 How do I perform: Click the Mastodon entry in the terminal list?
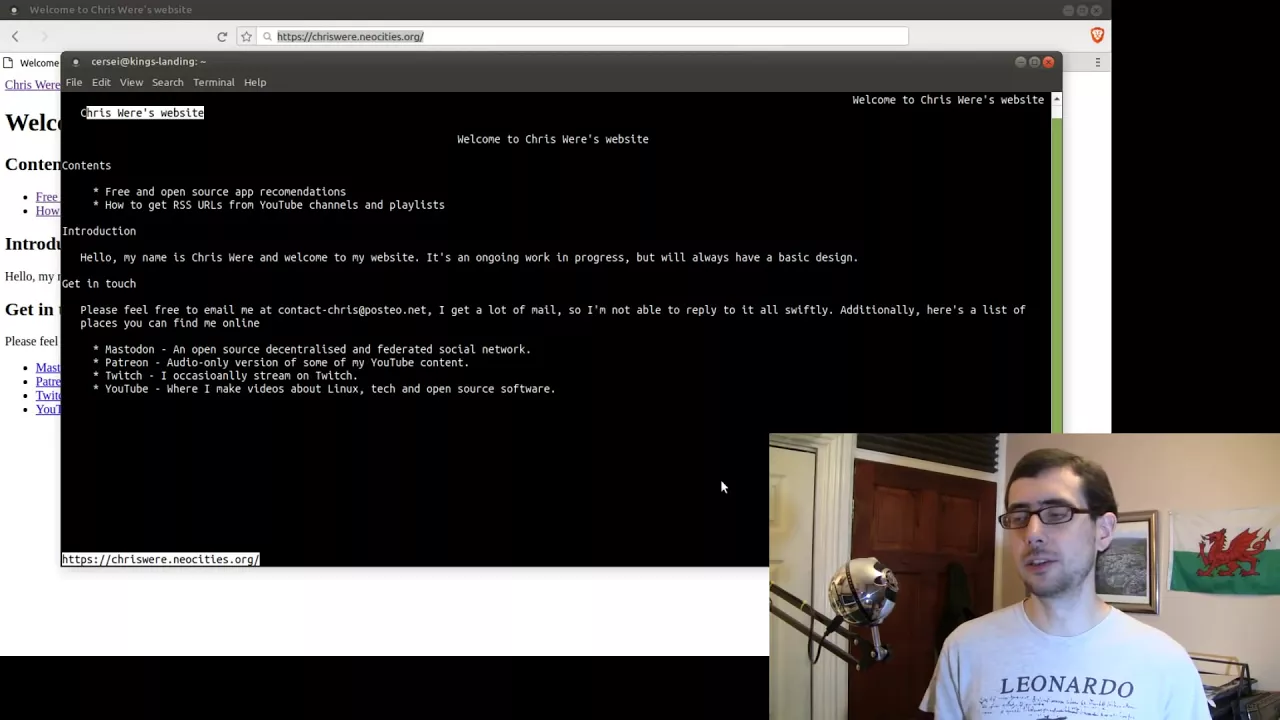tap(318, 350)
